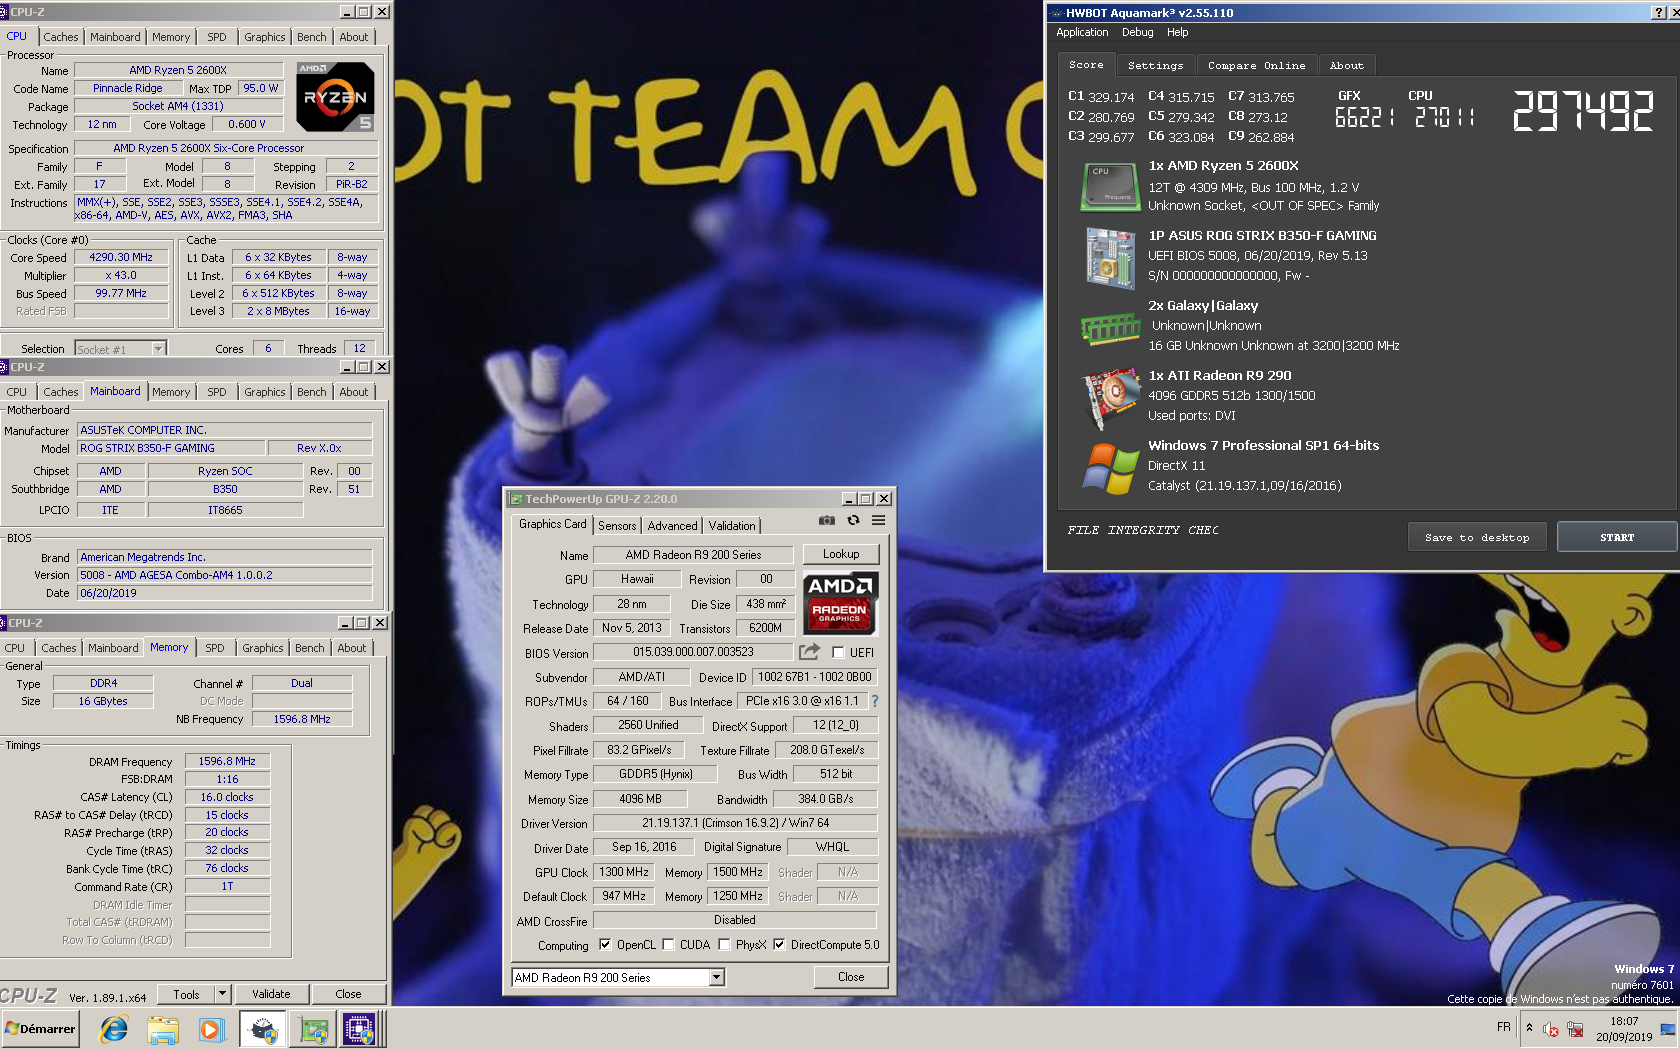This screenshot has width=1680, height=1050.
Task: Switch to Advanced tab in GPU-Z
Action: [x=672, y=525]
